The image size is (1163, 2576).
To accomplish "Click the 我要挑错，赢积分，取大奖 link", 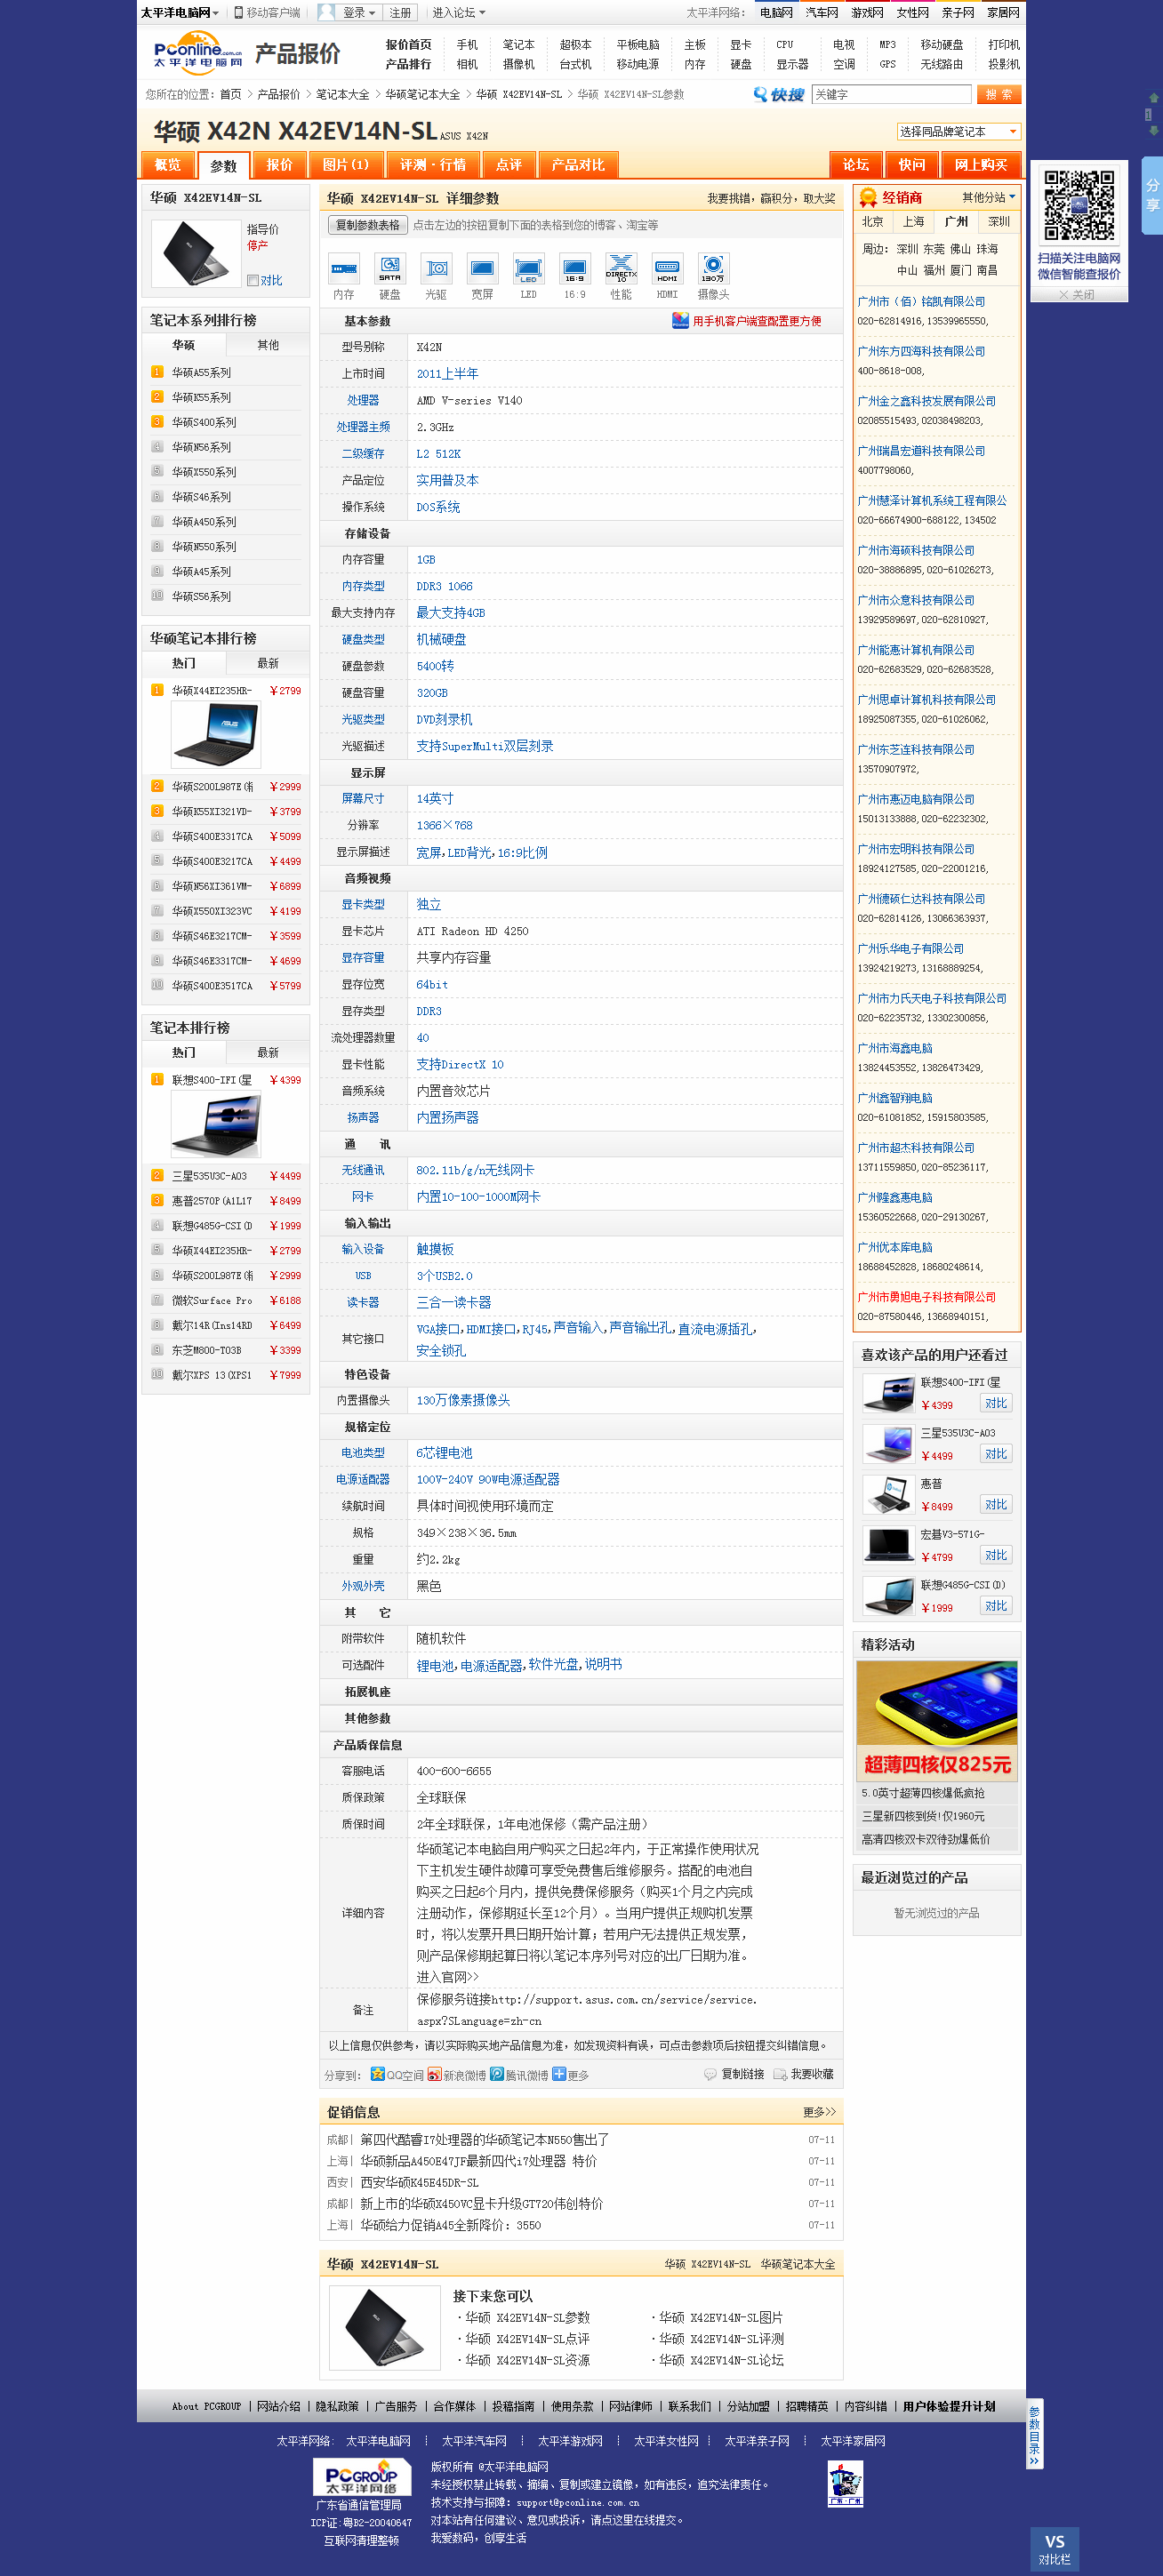I will [771, 198].
